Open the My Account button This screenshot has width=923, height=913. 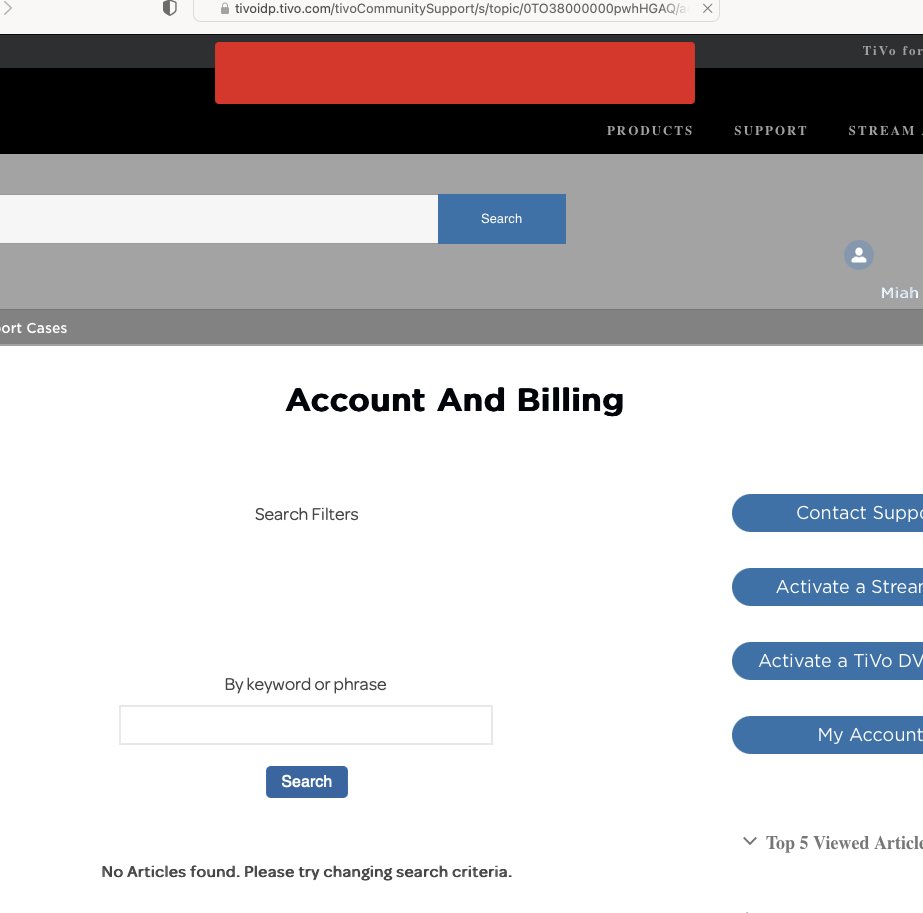coord(828,735)
